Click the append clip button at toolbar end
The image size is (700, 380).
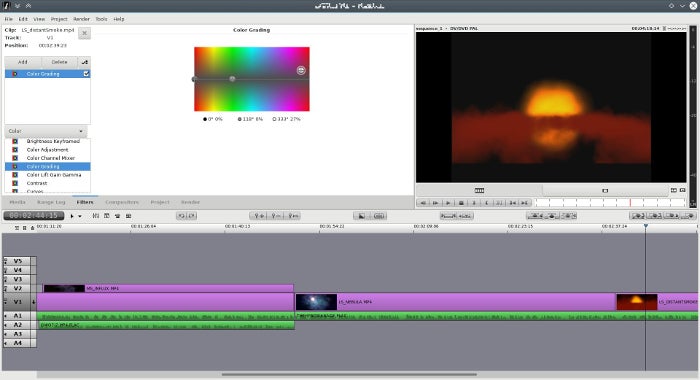[x=689, y=216]
